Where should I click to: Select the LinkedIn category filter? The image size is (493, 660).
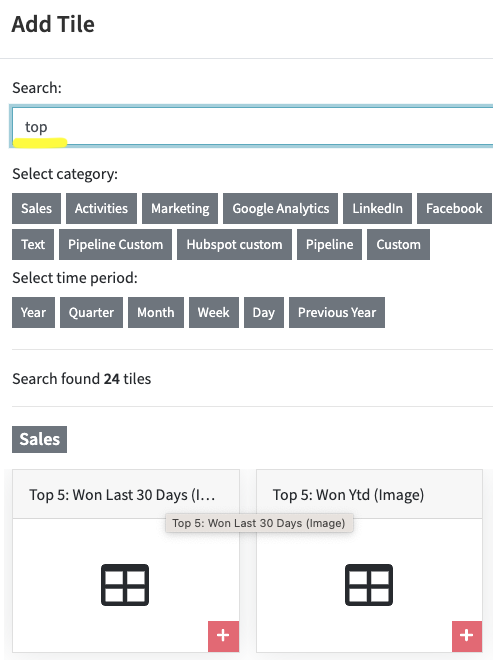point(377,208)
